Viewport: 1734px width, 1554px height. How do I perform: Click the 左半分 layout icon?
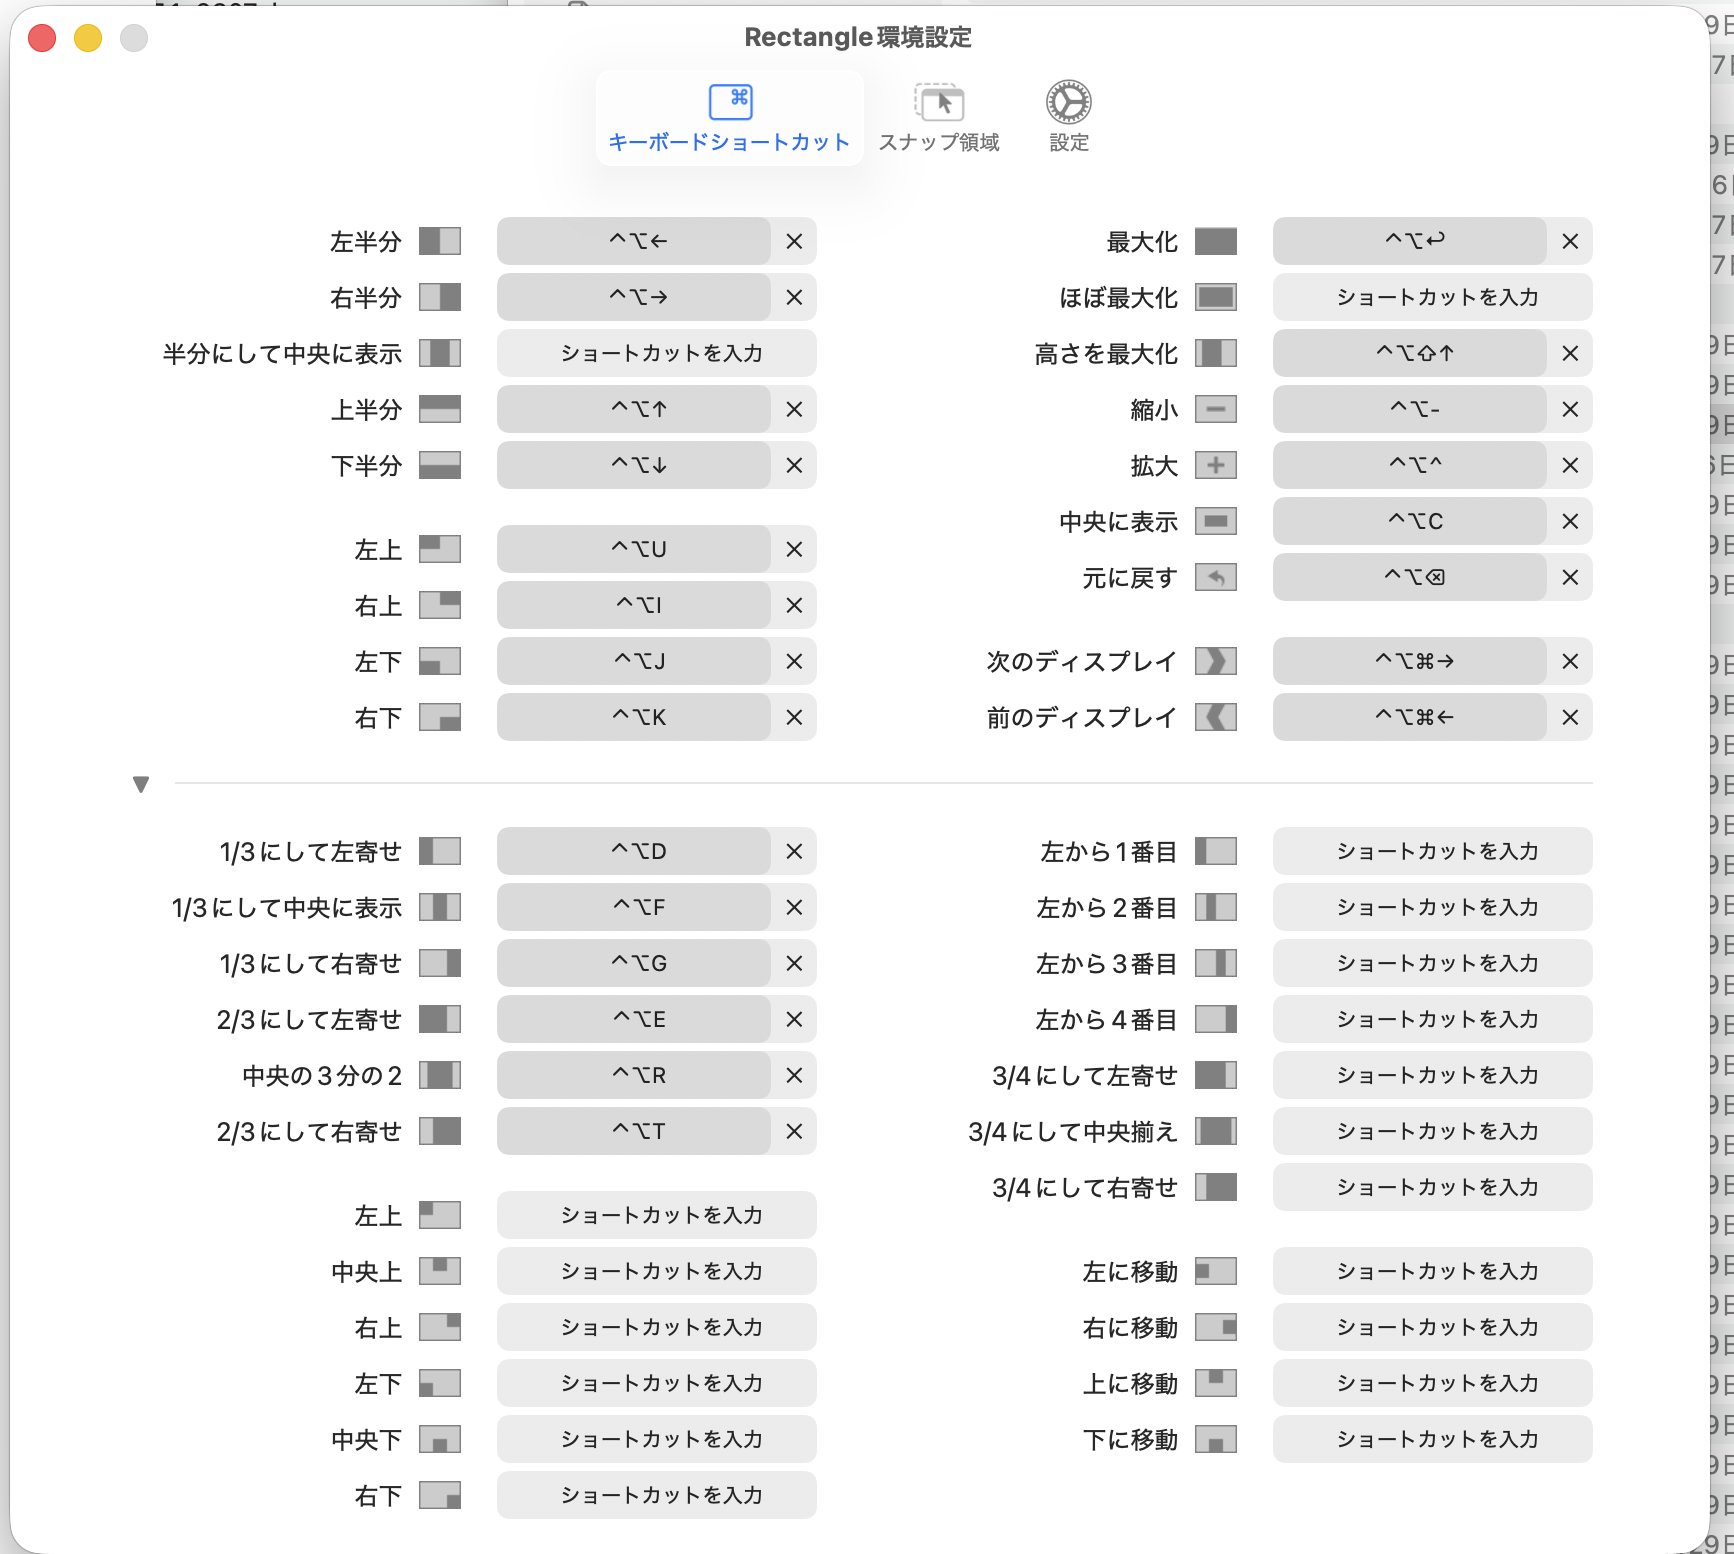tap(439, 241)
